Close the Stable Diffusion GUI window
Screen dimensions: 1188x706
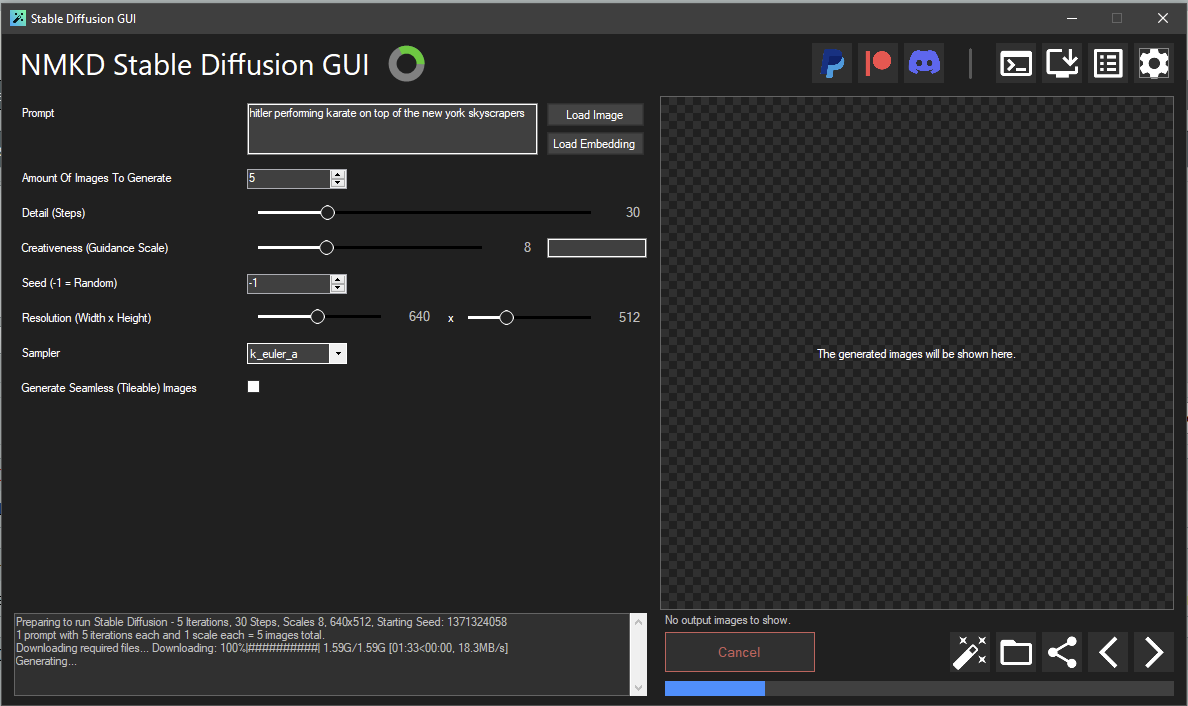tap(1163, 18)
